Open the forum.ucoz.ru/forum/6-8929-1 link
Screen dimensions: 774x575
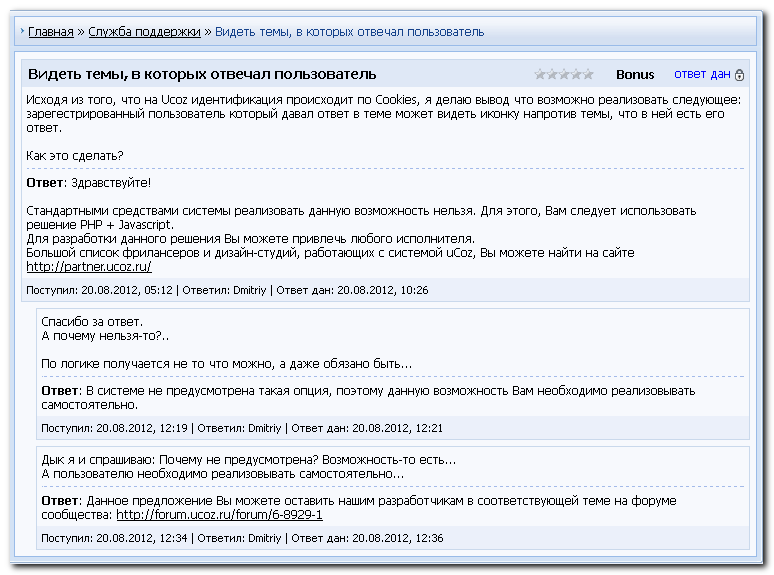219,515
